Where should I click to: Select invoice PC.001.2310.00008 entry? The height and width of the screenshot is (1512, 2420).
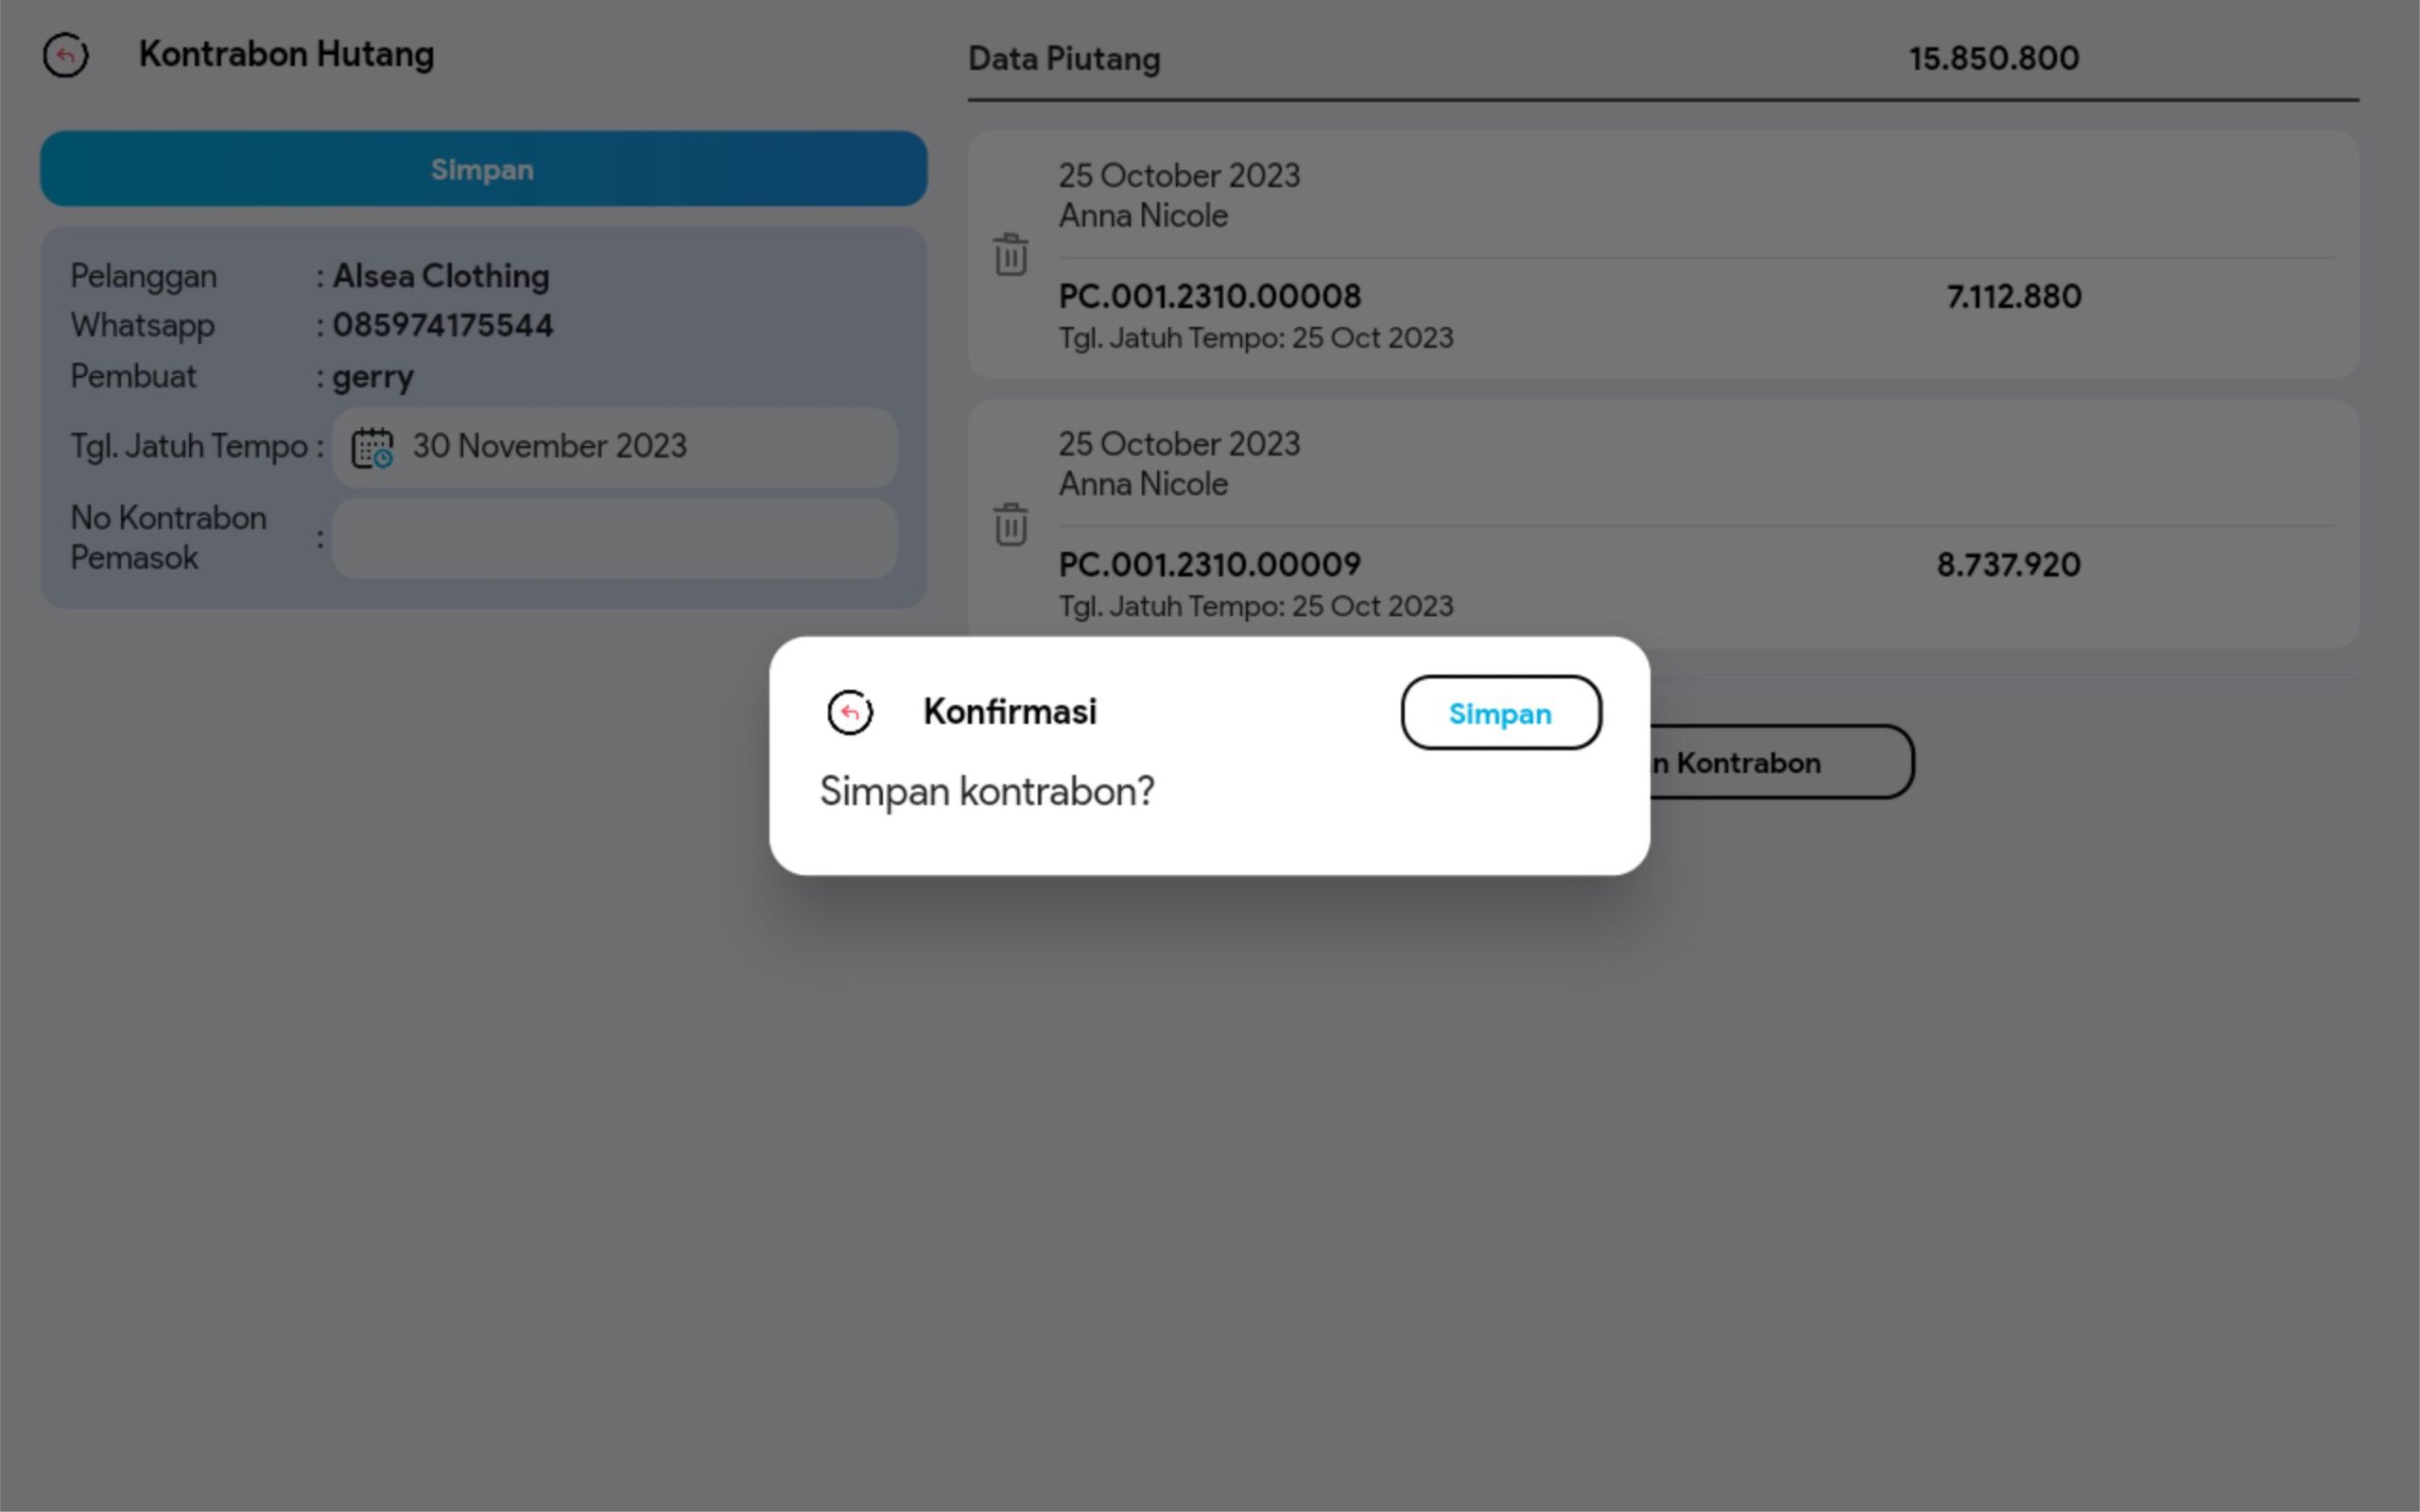pyautogui.click(x=1210, y=297)
